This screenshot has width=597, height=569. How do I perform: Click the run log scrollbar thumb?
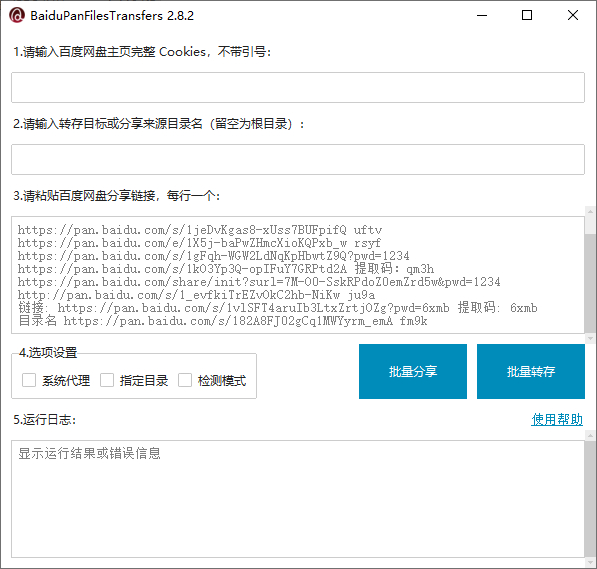591,499
